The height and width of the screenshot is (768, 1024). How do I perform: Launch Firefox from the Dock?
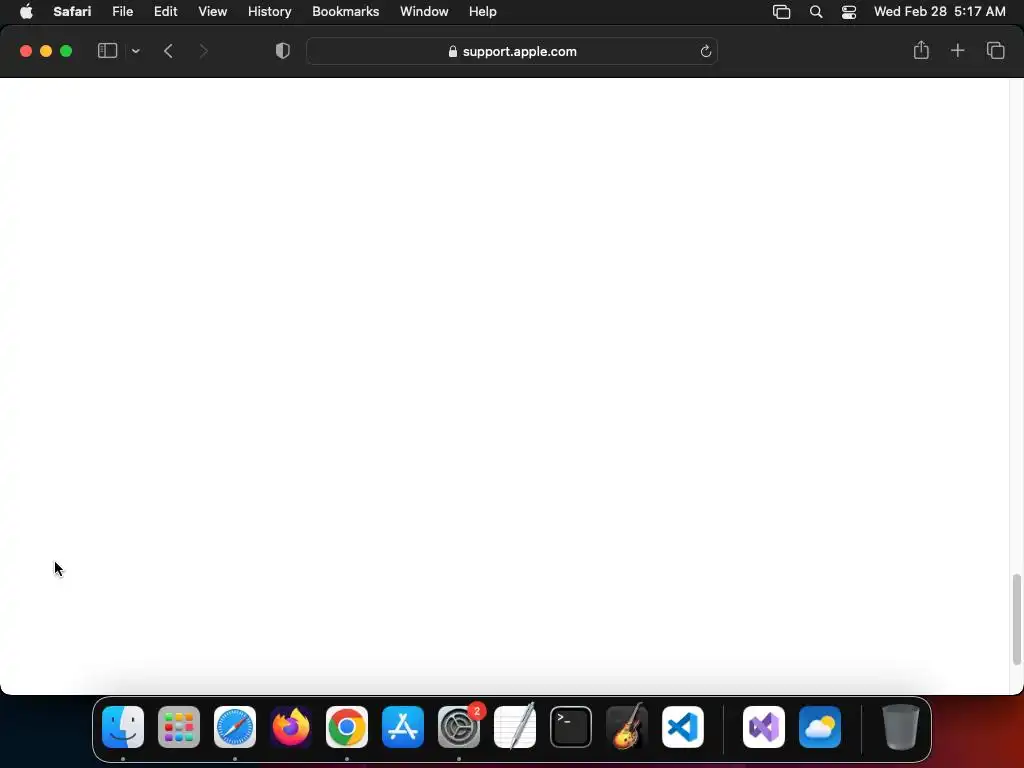[x=291, y=727]
